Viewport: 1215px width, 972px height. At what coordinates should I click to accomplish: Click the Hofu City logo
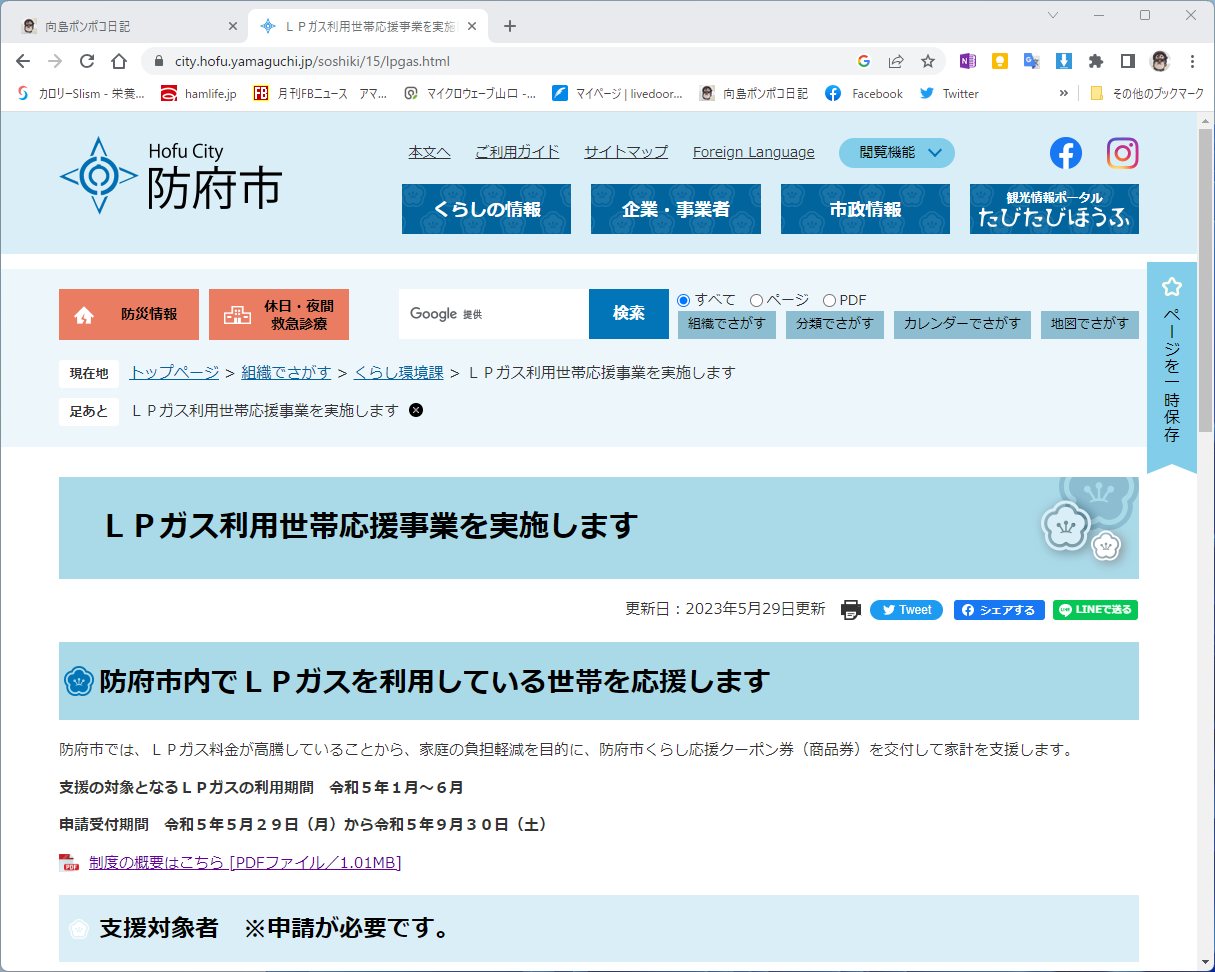[x=171, y=175]
